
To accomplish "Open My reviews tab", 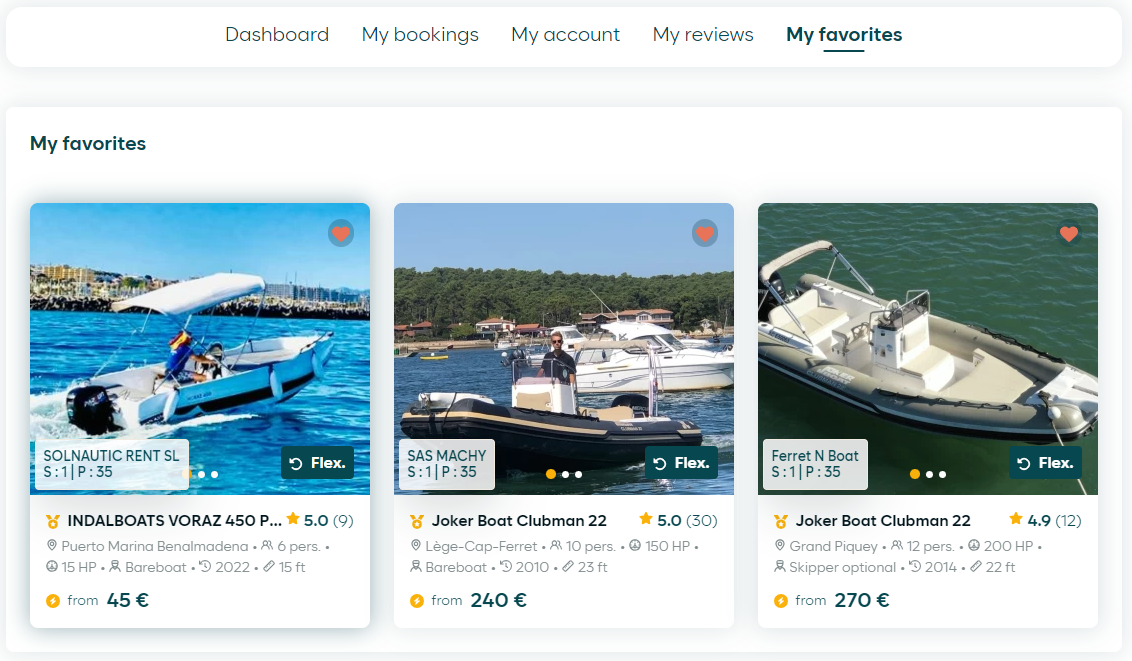I will [x=703, y=35].
